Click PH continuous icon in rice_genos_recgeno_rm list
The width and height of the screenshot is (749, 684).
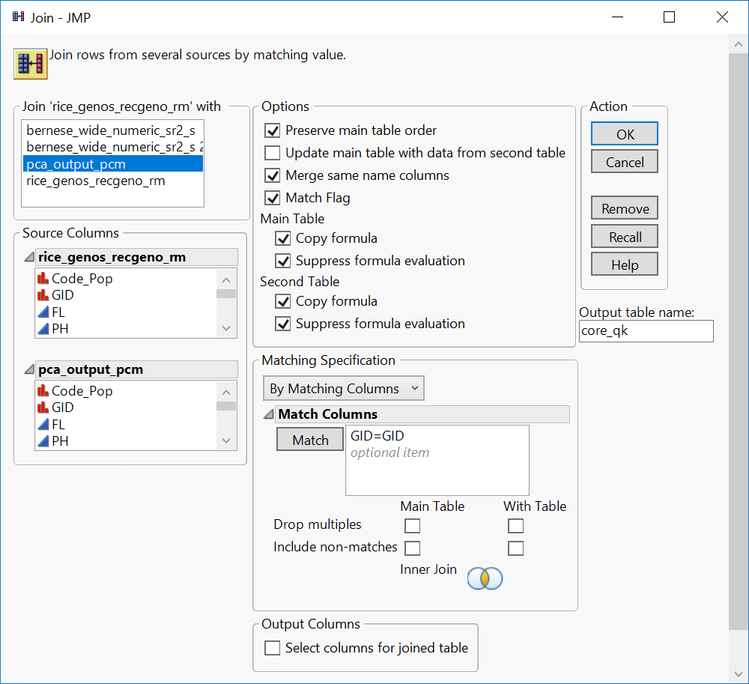43,328
